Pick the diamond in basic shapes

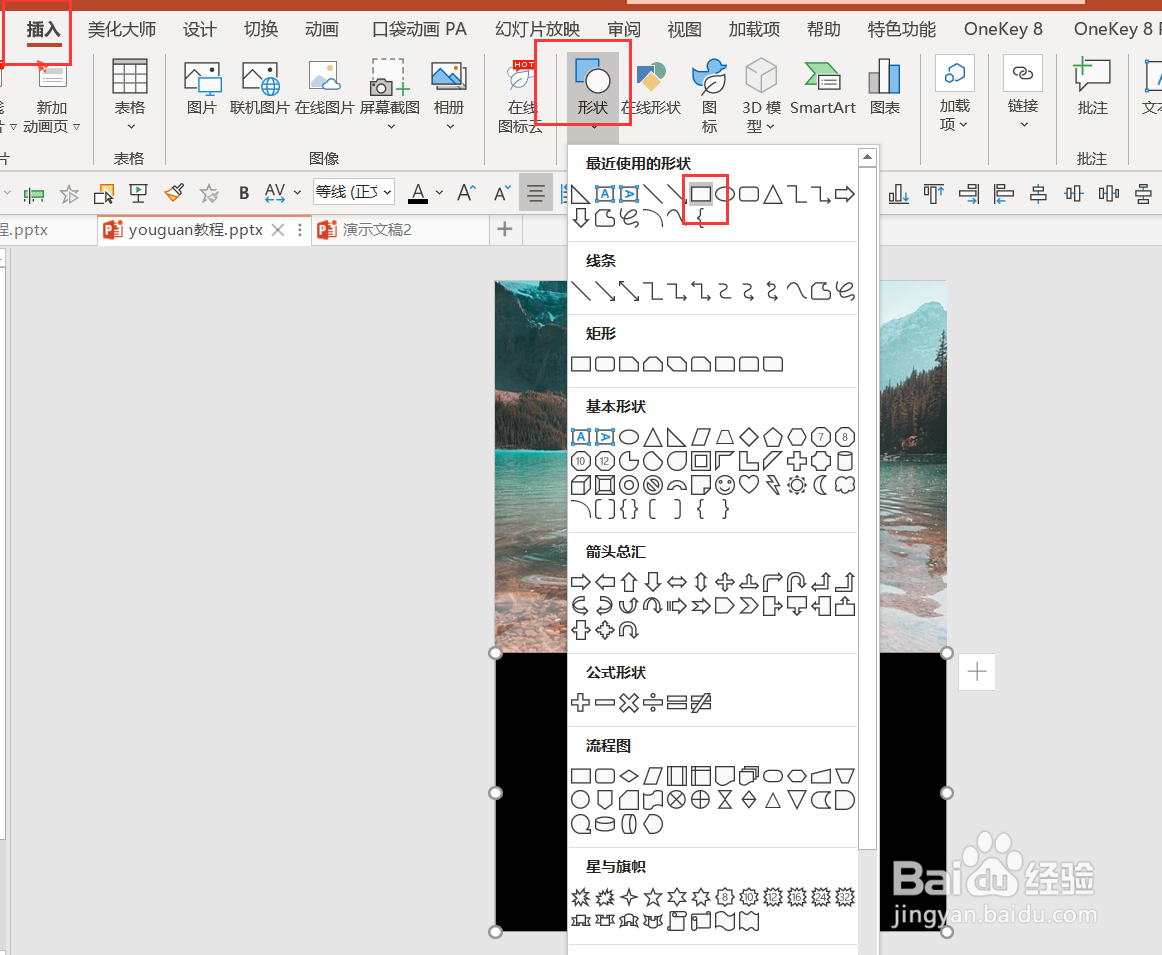(749, 436)
